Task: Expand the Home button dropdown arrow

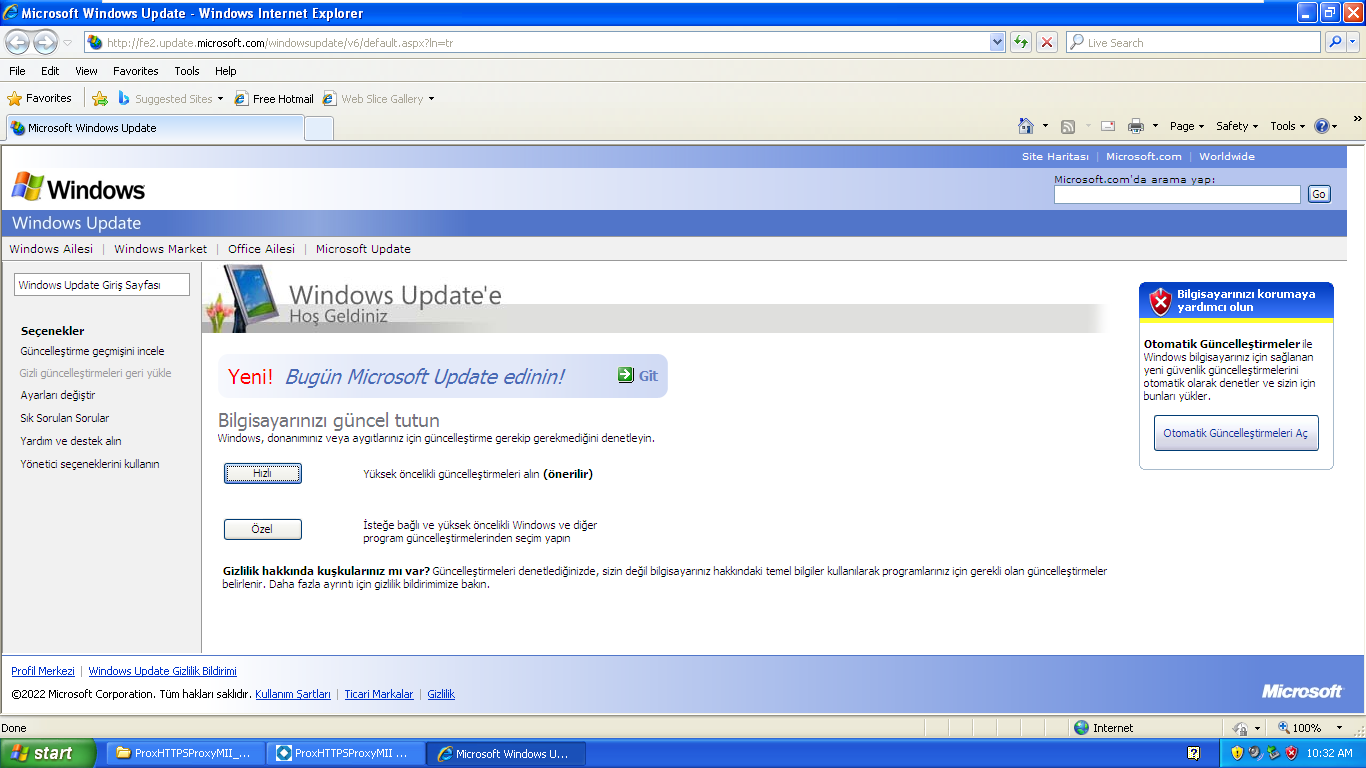Action: pos(1045,126)
